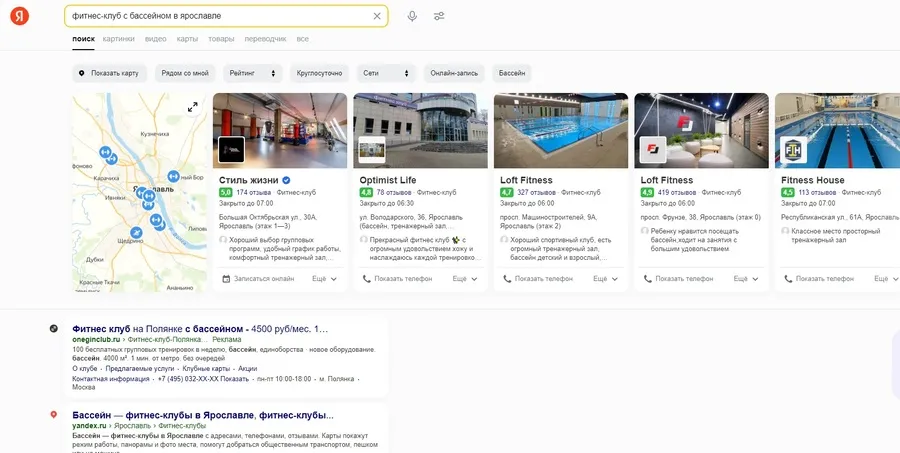Click Записаться онлайн for Стиль жизни
The width and height of the screenshot is (900, 453).
(258, 279)
